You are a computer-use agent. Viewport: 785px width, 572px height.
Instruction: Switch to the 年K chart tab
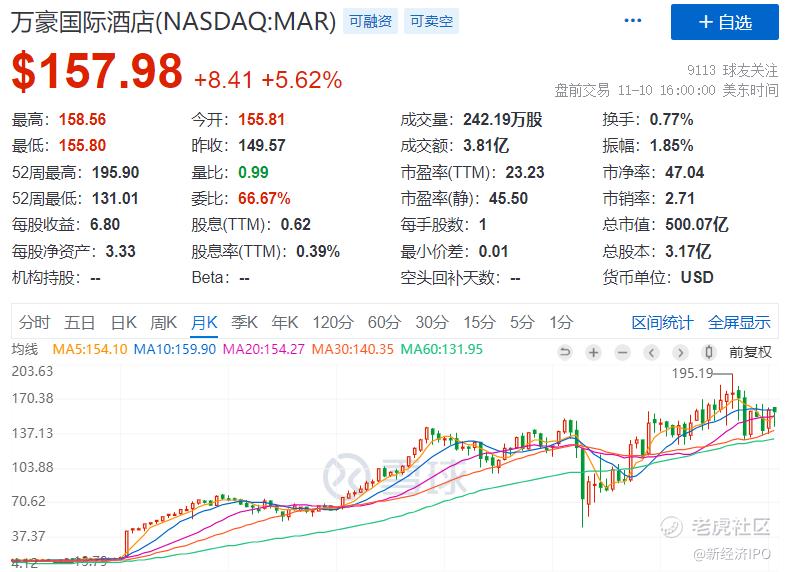click(x=285, y=322)
